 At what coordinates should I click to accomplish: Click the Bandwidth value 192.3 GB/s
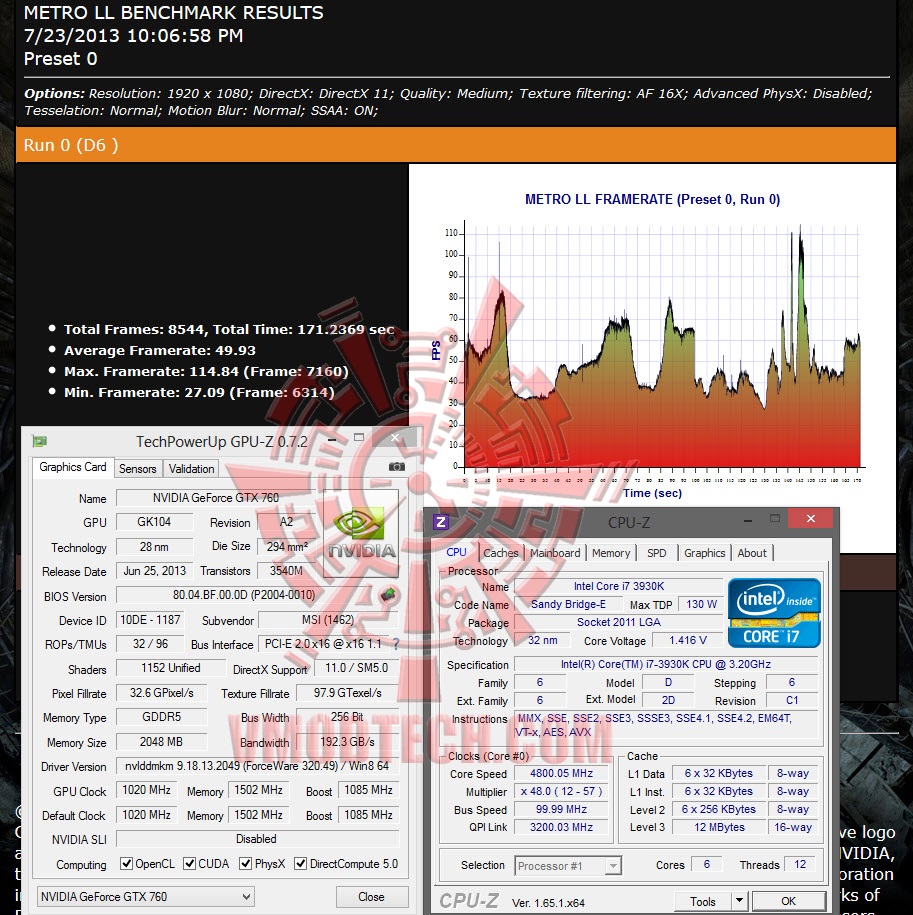tap(347, 742)
